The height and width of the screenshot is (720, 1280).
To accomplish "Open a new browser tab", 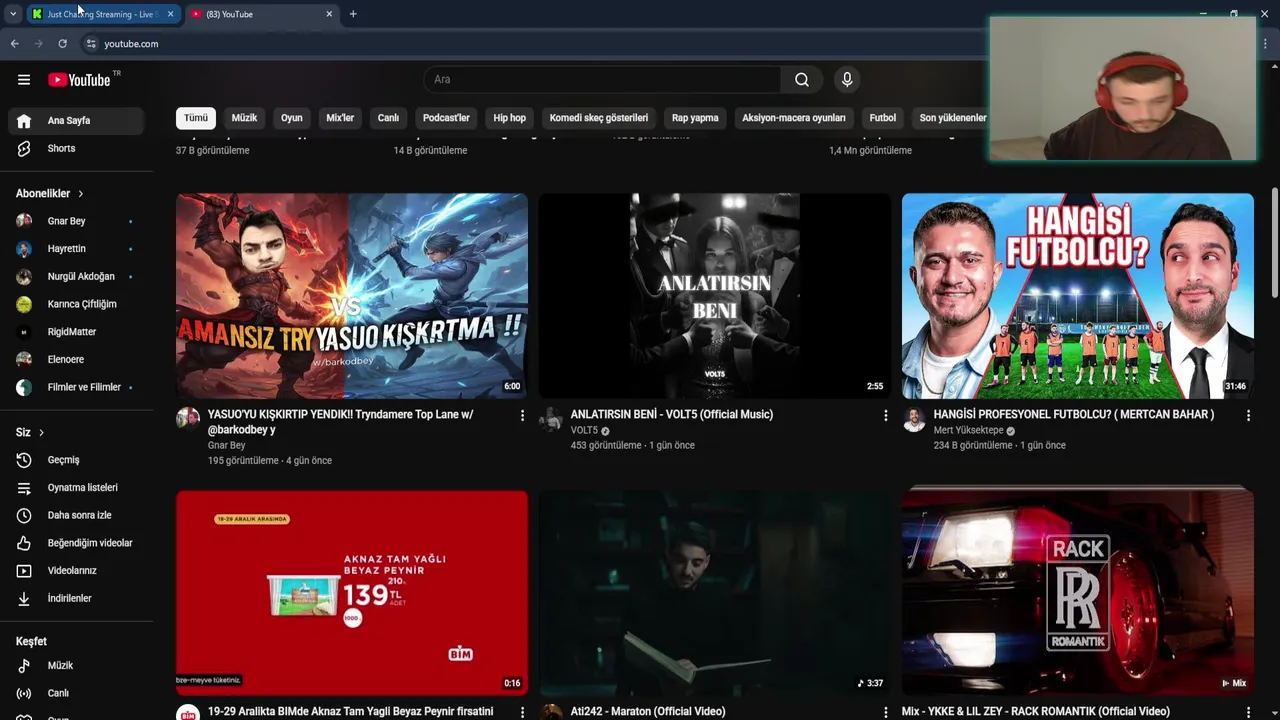I will (x=353, y=14).
